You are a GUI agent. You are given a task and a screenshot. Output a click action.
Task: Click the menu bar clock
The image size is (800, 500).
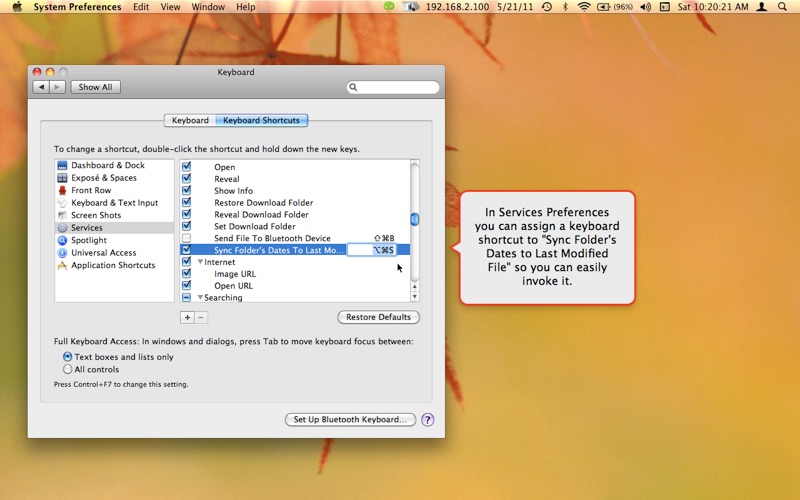tap(713, 7)
